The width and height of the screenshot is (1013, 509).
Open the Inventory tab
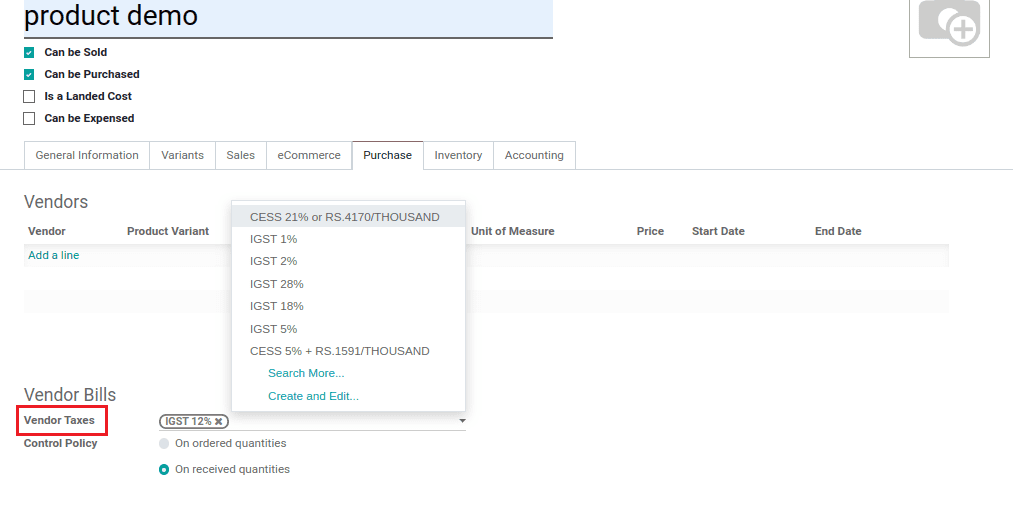click(458, 155)
